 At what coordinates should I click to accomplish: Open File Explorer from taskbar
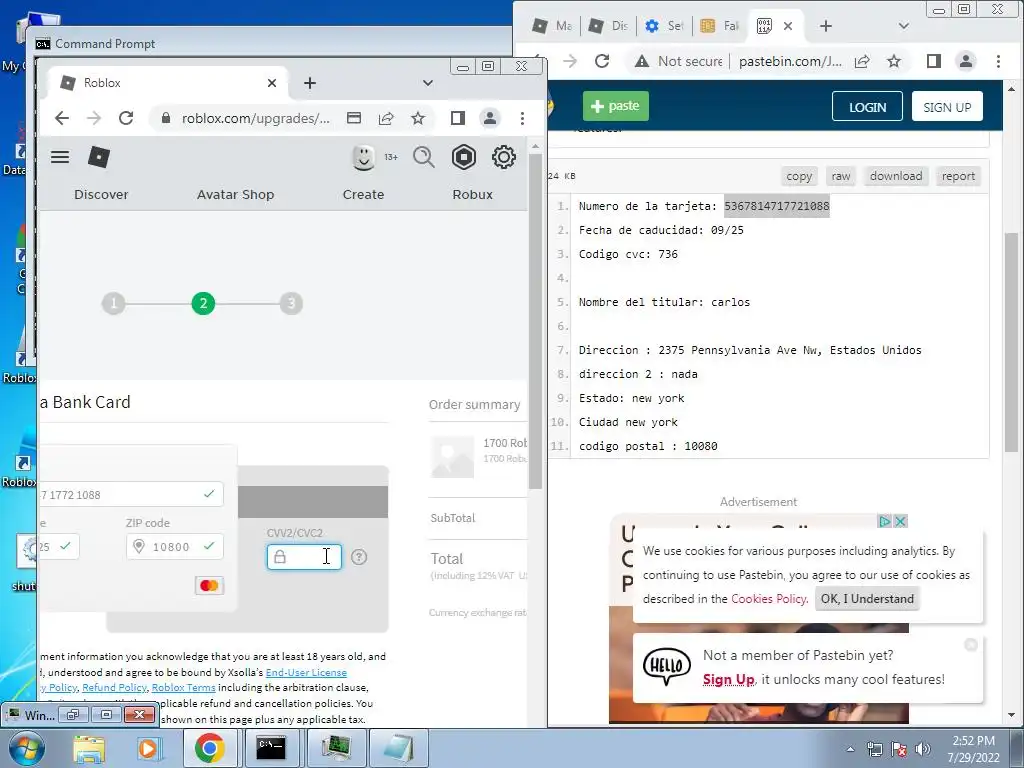(x=89, y=748)
